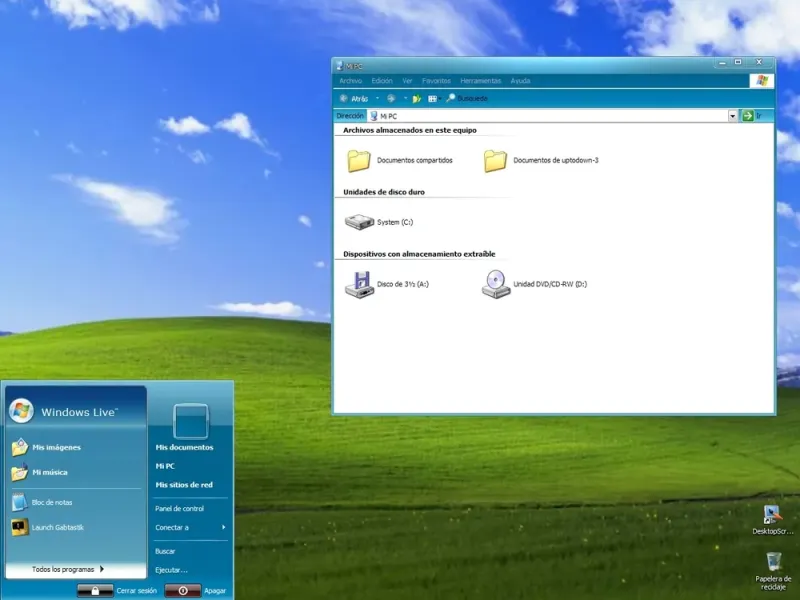Select the Disco de 3½ (A:) floppy drive
Image resolution: width=800 pixels, height=600 pixels.
387,284
